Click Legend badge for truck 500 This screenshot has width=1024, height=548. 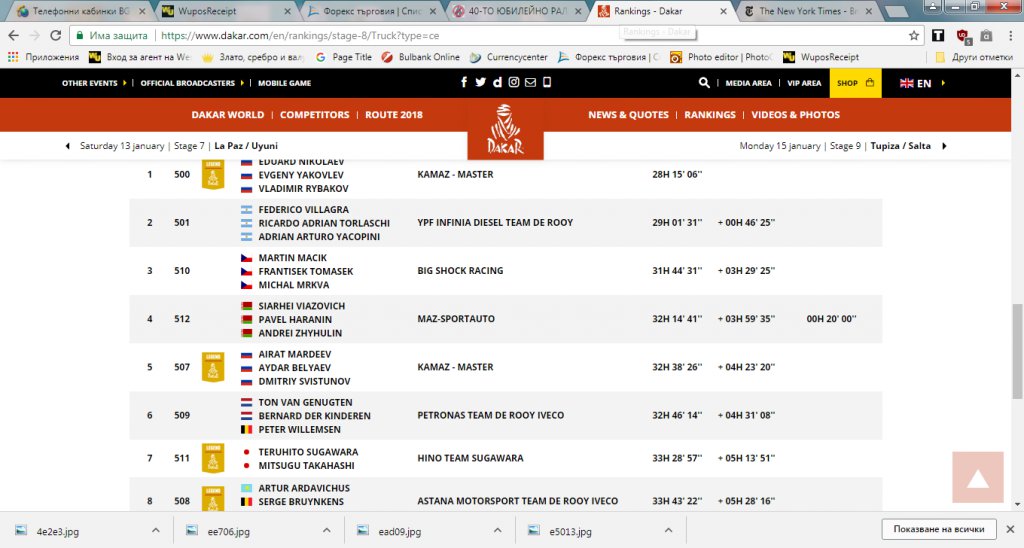(213, 174)
